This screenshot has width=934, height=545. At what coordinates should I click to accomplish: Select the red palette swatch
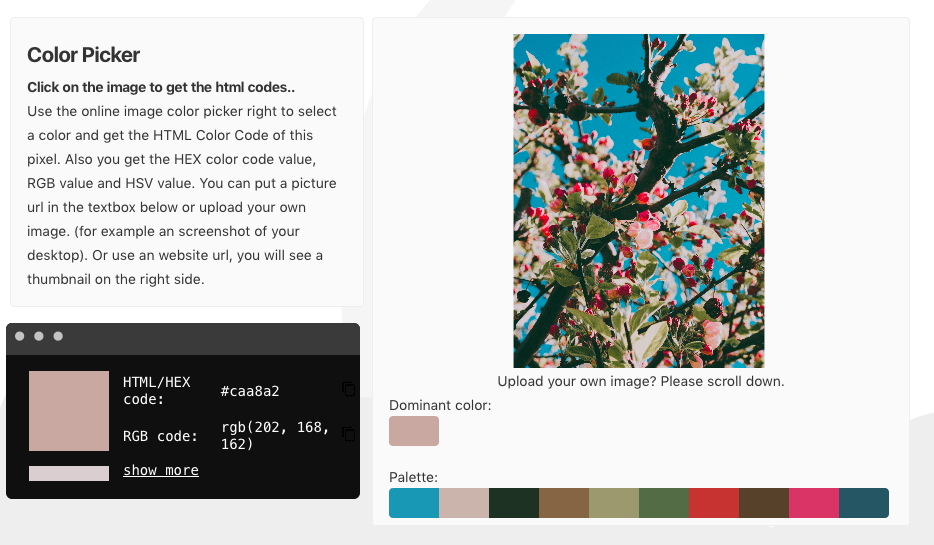pos(714,503)
